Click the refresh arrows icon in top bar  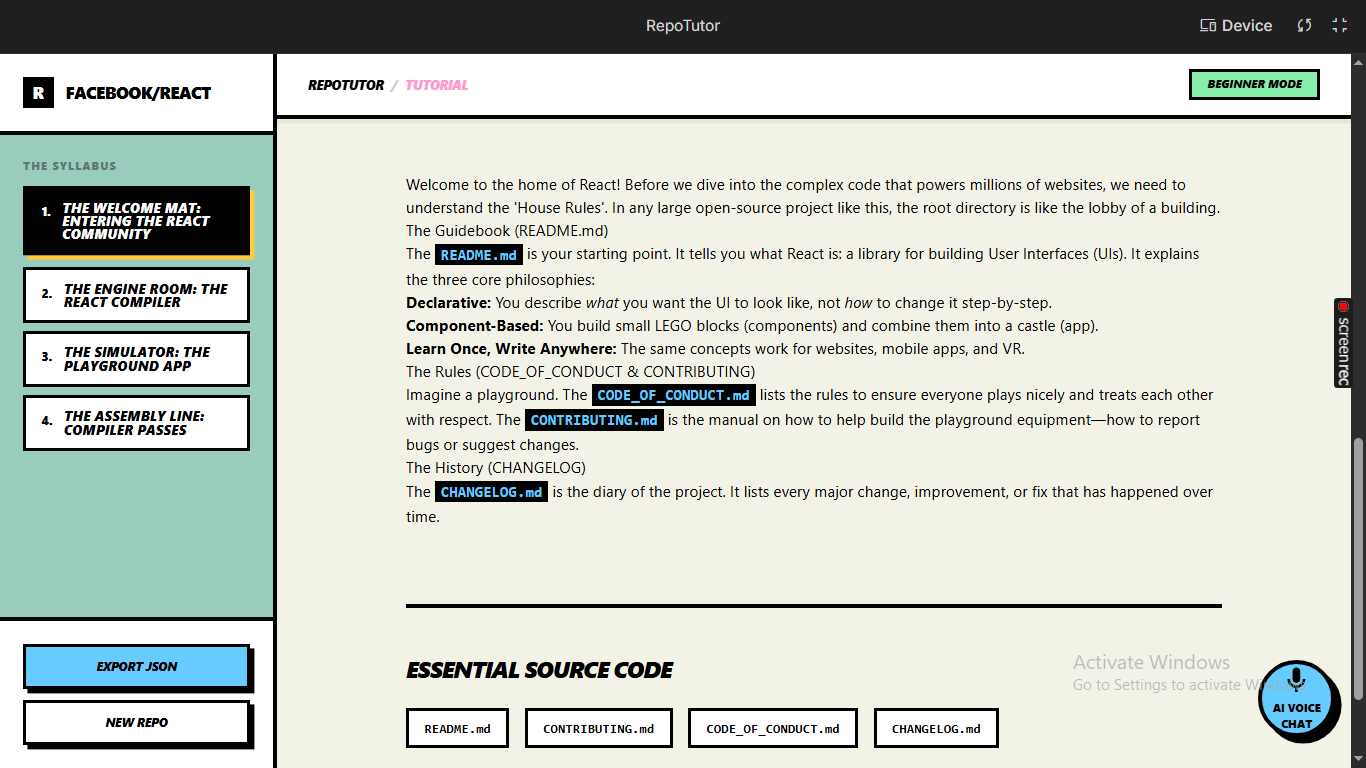point(1304,26)
